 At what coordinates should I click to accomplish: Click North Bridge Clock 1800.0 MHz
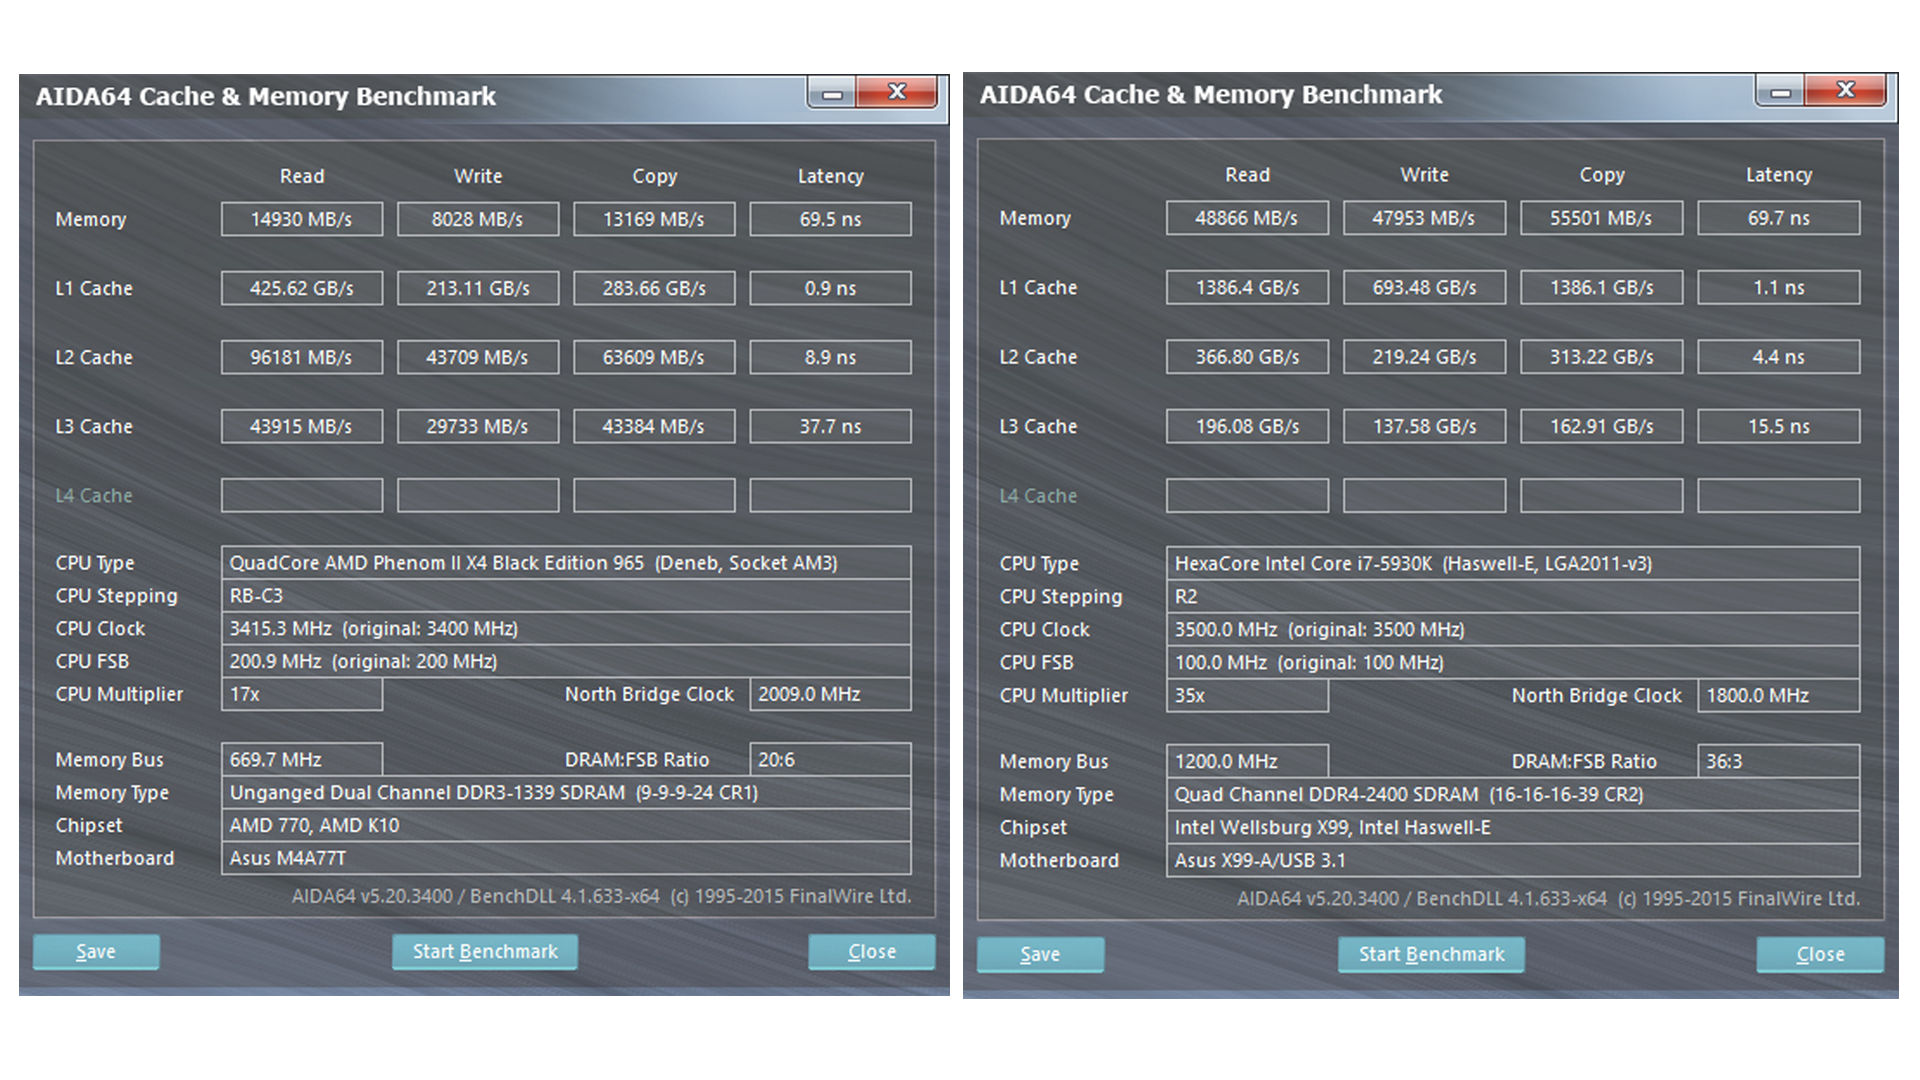tap(1779, 696)
